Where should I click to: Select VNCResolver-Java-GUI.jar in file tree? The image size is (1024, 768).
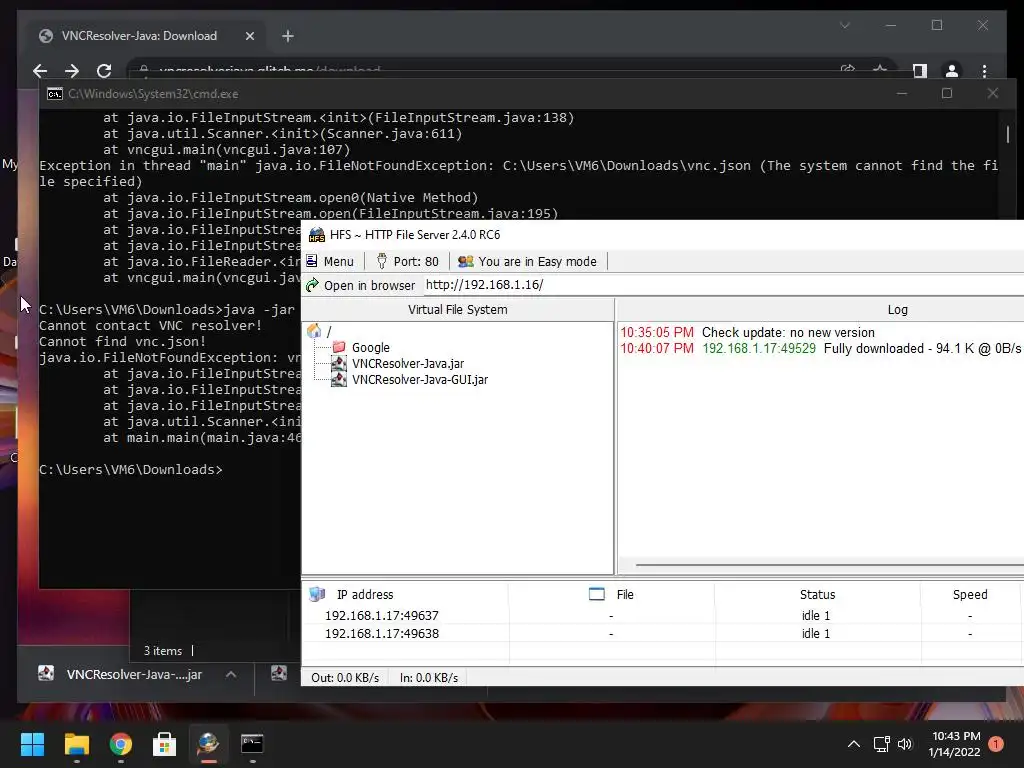(420, 379)
